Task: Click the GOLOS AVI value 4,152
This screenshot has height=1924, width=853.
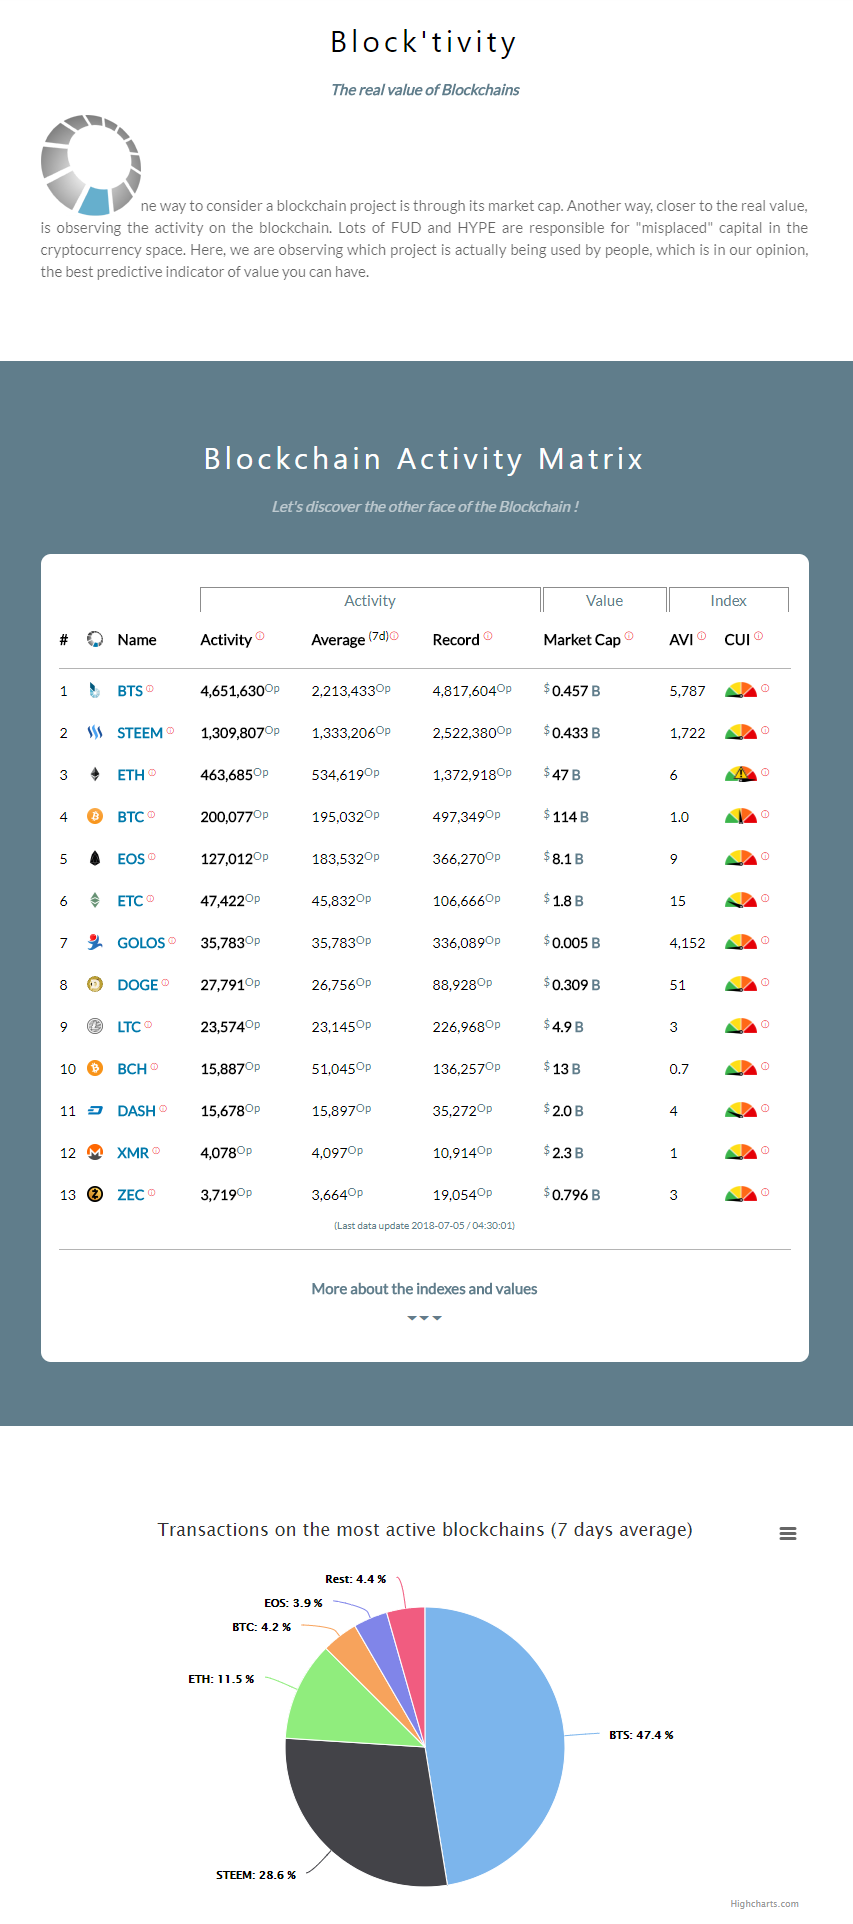Action: coord(687,943)
